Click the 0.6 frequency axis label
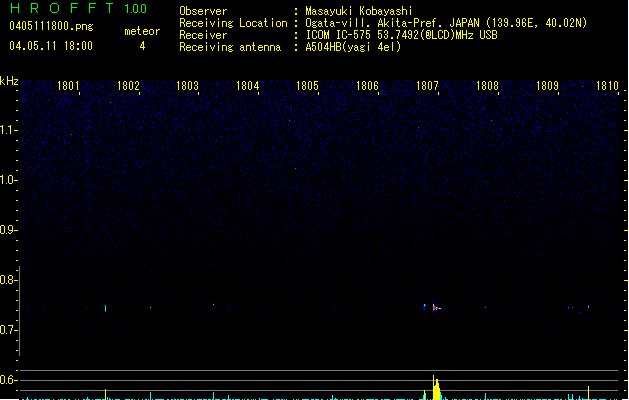Image resolution: width=629 pixels, height=400 pixels. coord(9,380)
